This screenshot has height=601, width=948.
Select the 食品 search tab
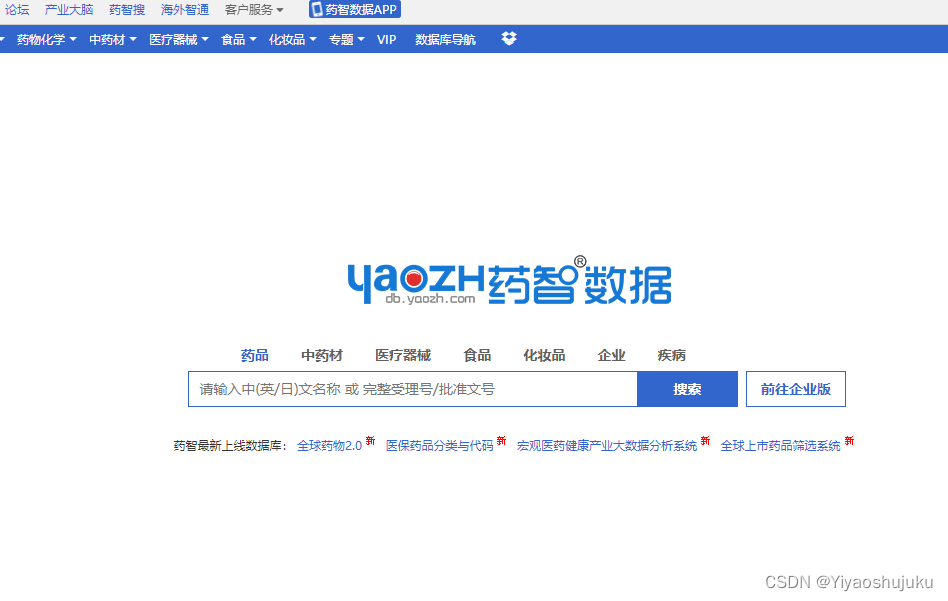tap(477, 355)
